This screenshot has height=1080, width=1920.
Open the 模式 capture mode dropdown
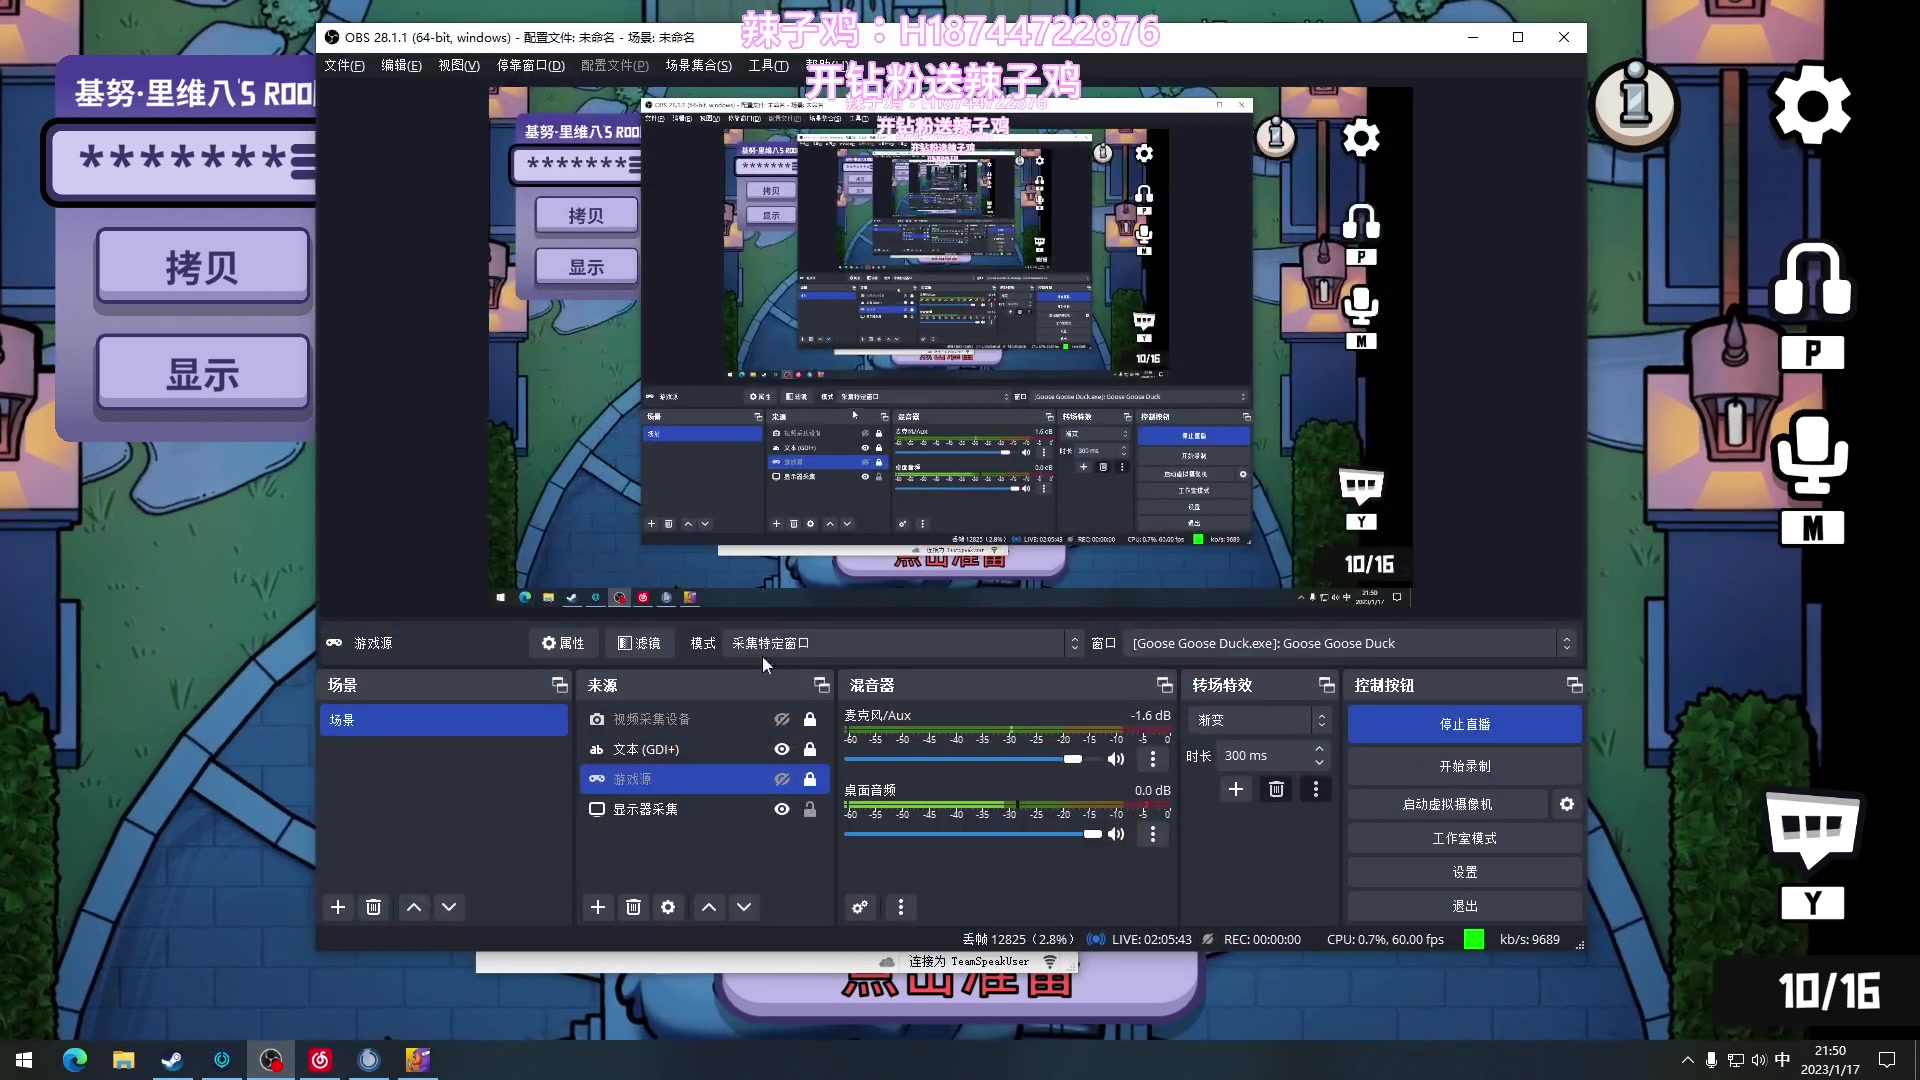(x=902, y=643)
